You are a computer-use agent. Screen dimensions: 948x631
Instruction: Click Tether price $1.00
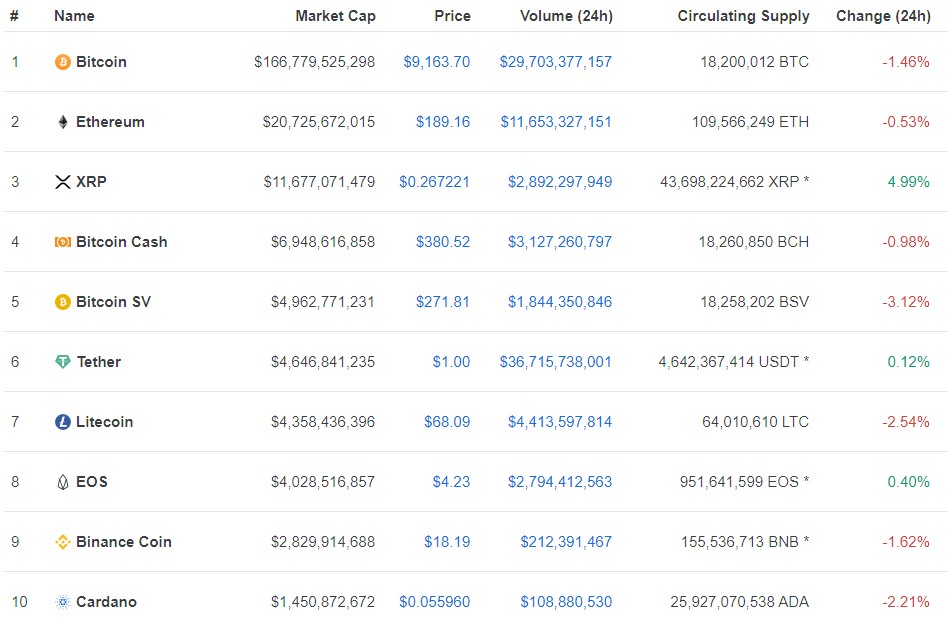[x=451, y=361]
